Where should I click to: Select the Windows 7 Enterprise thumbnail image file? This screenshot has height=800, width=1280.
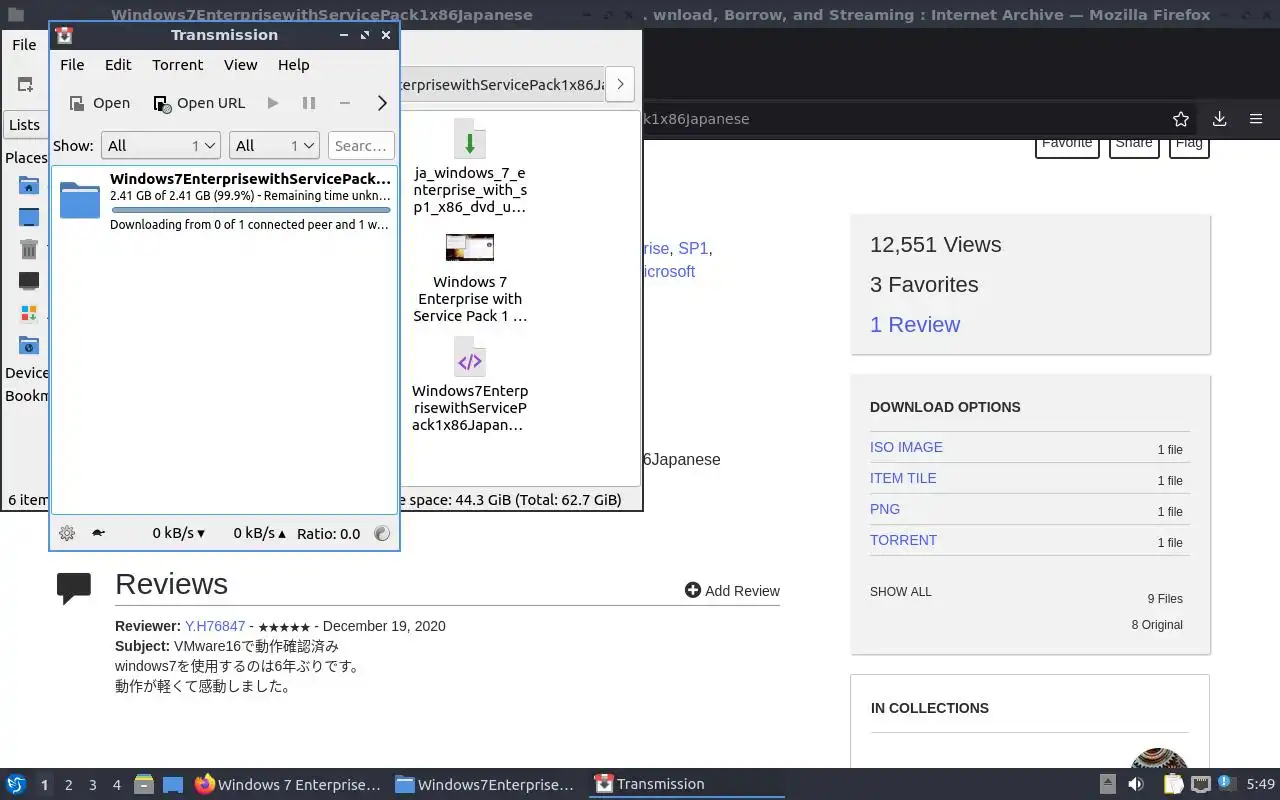470,278
